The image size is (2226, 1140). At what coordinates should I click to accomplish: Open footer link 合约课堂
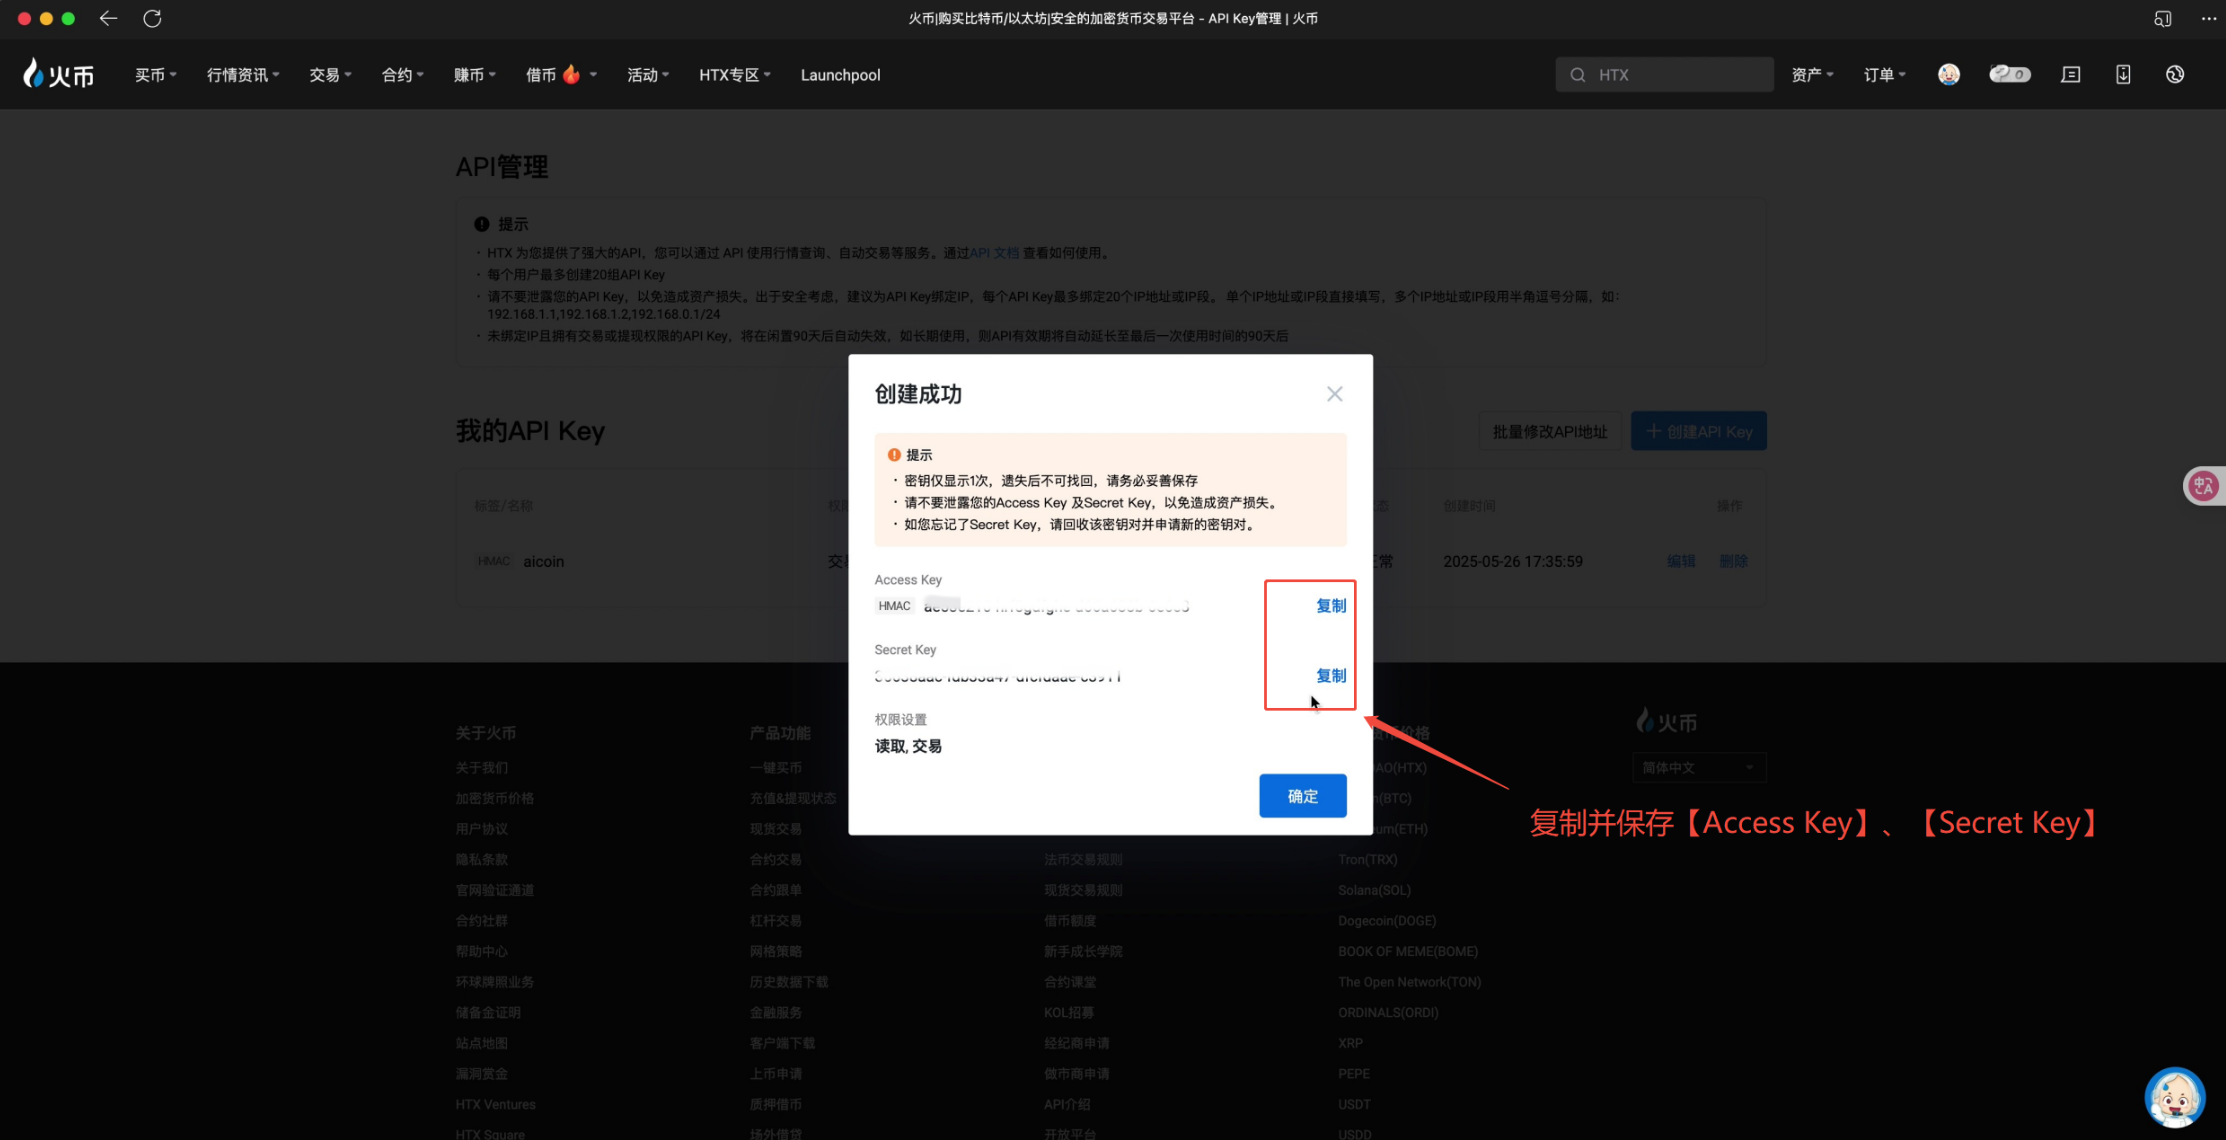1069,982
